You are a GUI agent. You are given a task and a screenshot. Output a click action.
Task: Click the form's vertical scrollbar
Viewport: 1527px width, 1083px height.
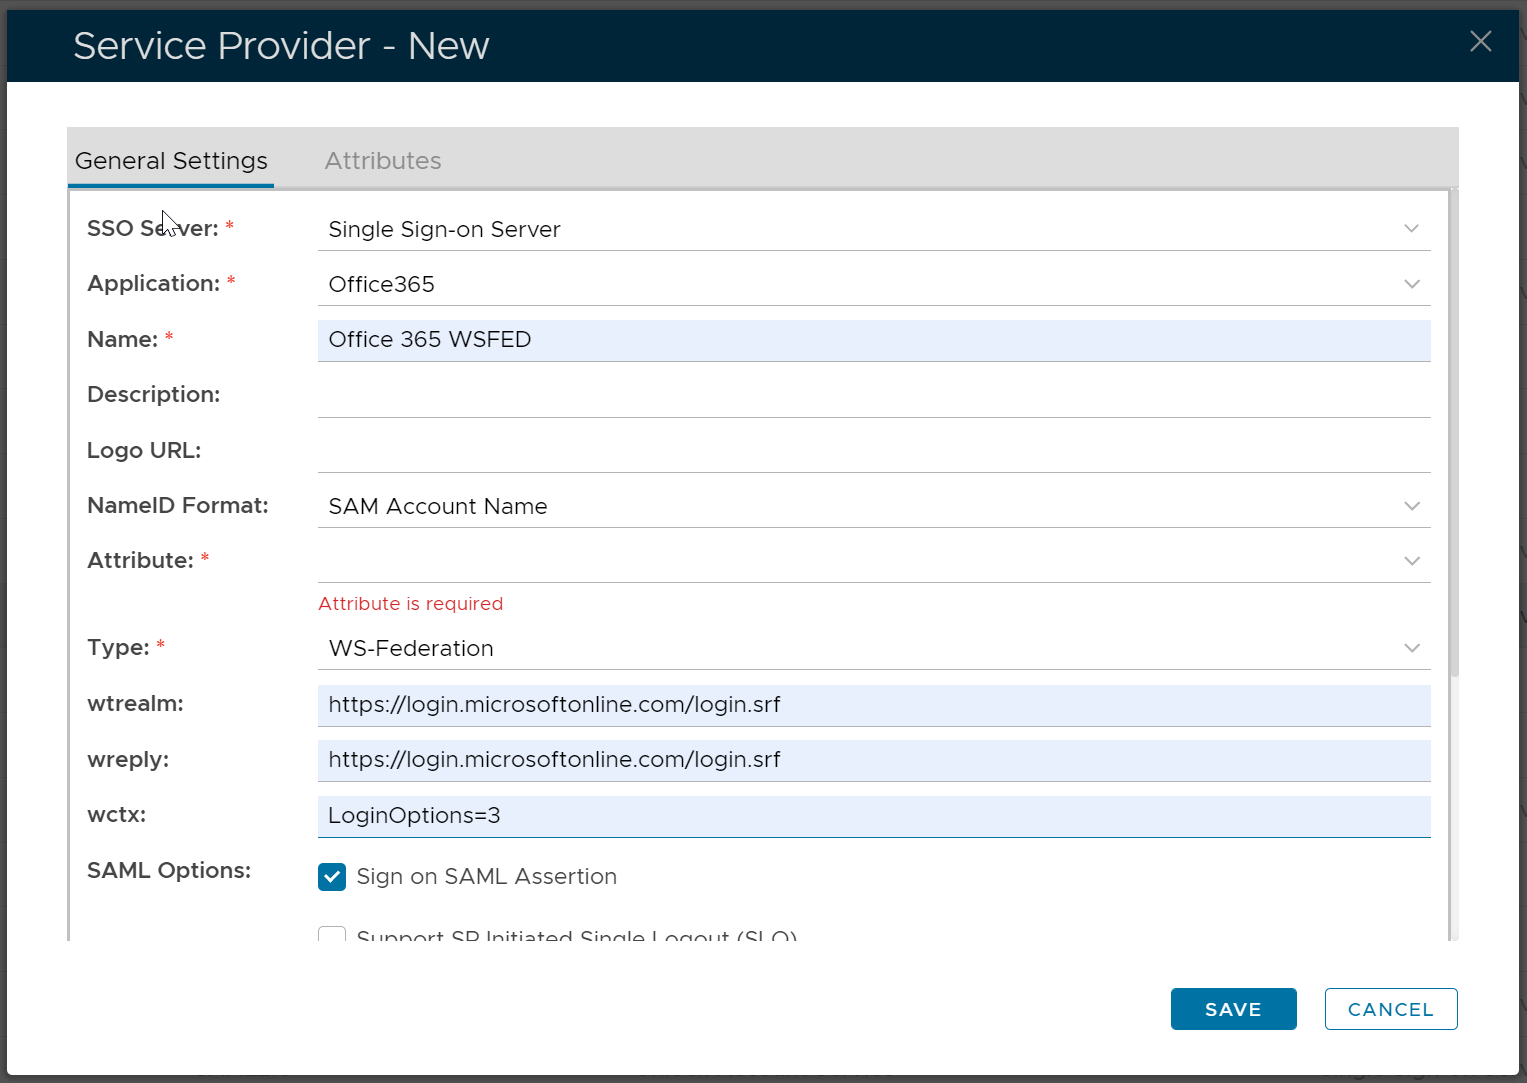coord(1454,432)
